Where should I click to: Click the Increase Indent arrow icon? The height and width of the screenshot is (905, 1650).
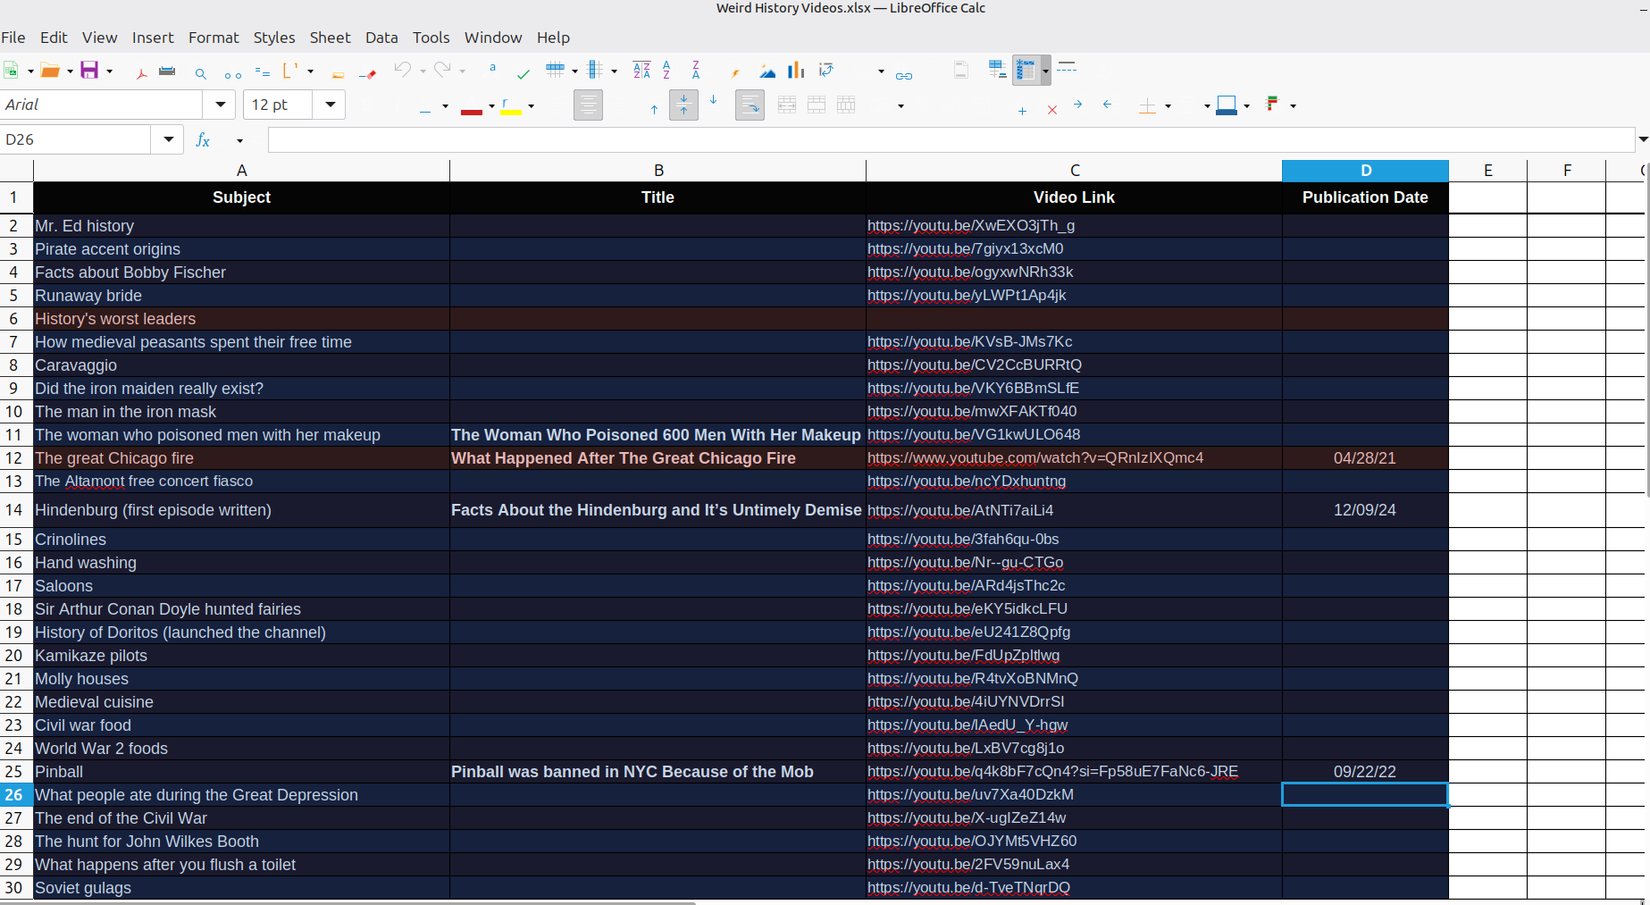(1077, 103)
